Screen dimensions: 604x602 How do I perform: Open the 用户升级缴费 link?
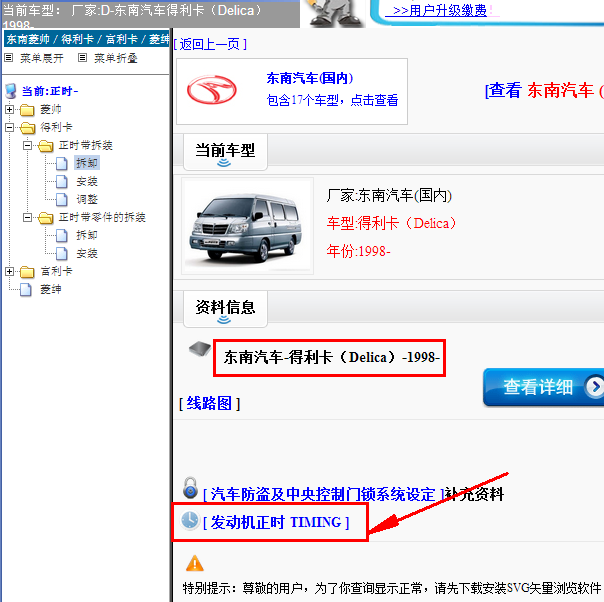click(x=439, y=10)
